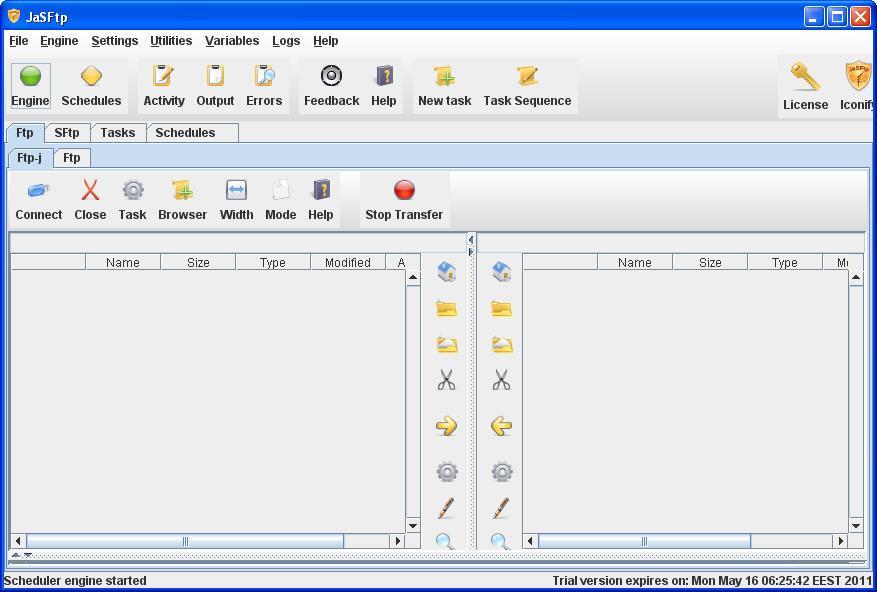Open the File menu

[18, 41]
